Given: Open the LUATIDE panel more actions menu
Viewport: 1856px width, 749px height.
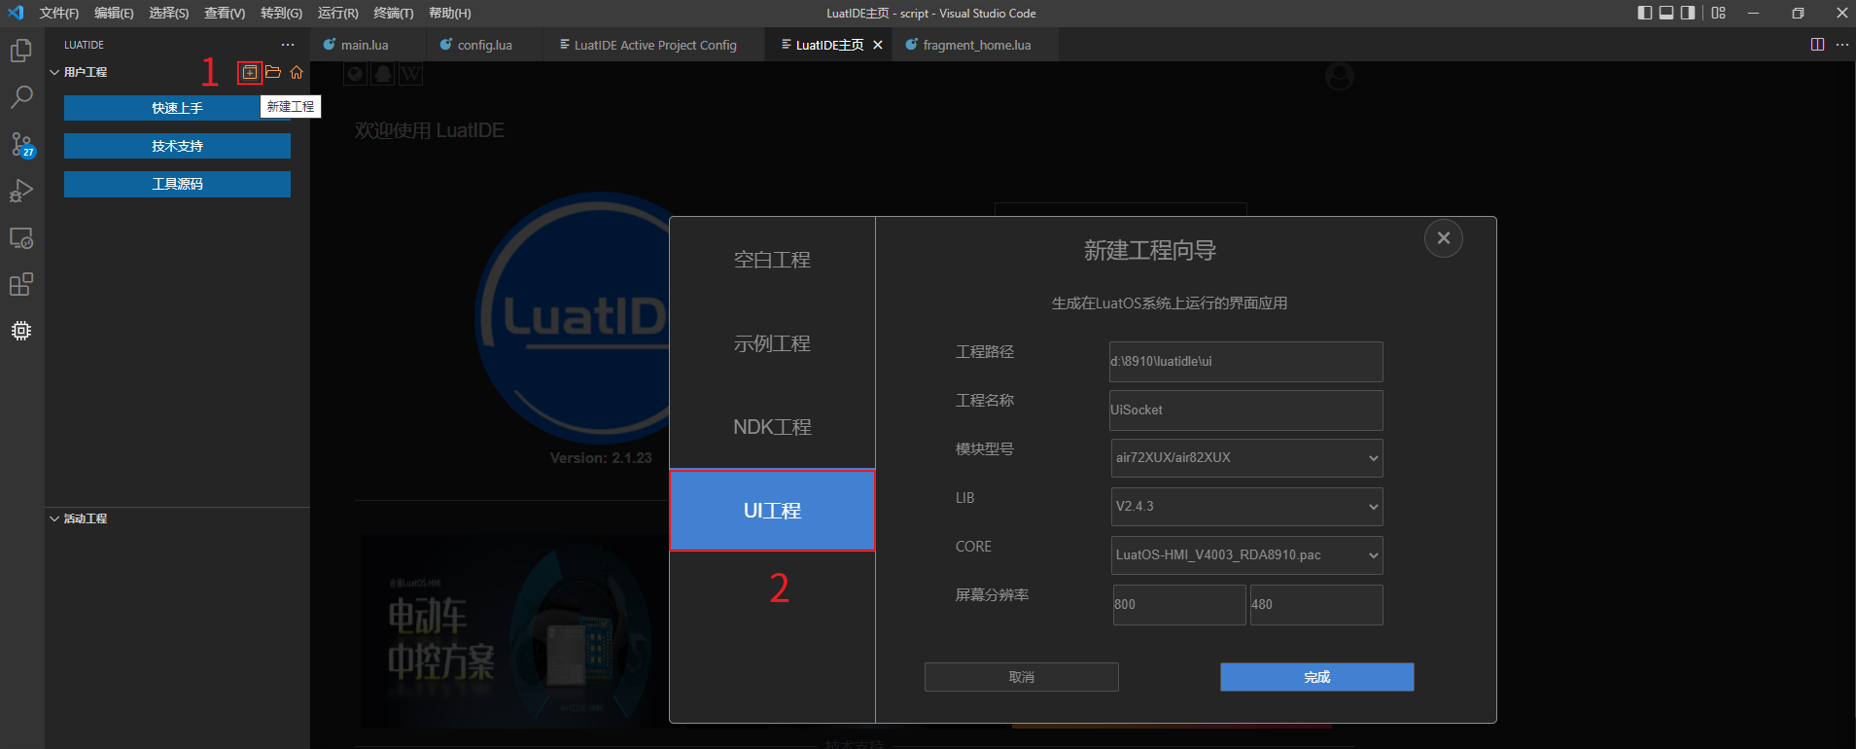Looking at the screenshot, I should (x=288, y=45).
